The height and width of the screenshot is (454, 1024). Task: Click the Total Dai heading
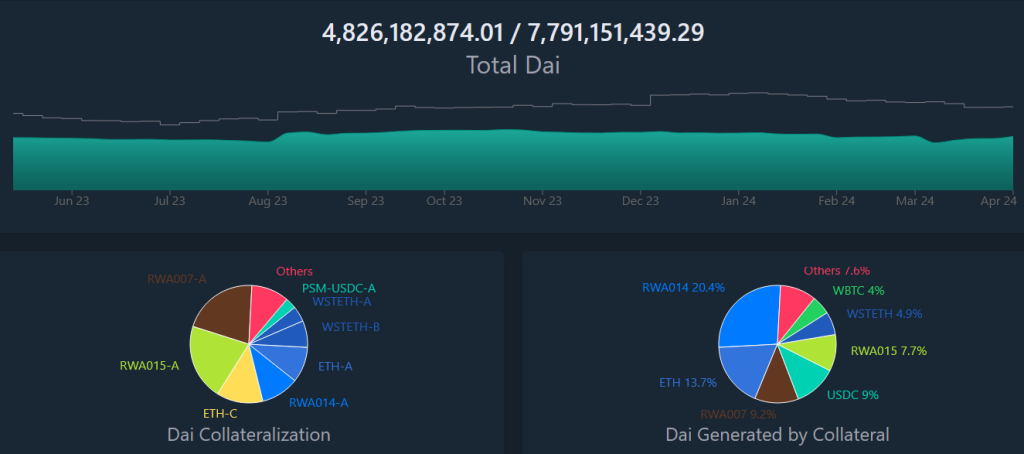coord(512,66)
